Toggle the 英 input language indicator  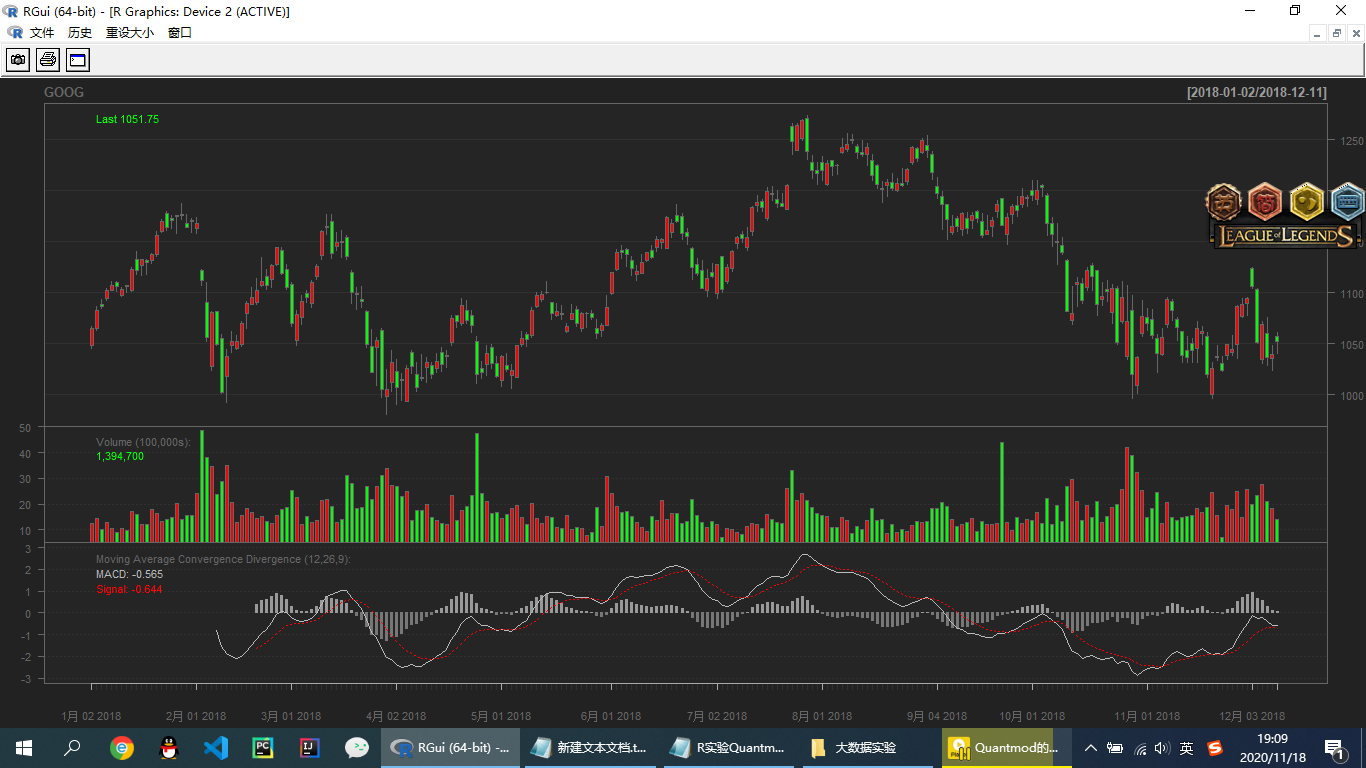tap(1186, 748)
